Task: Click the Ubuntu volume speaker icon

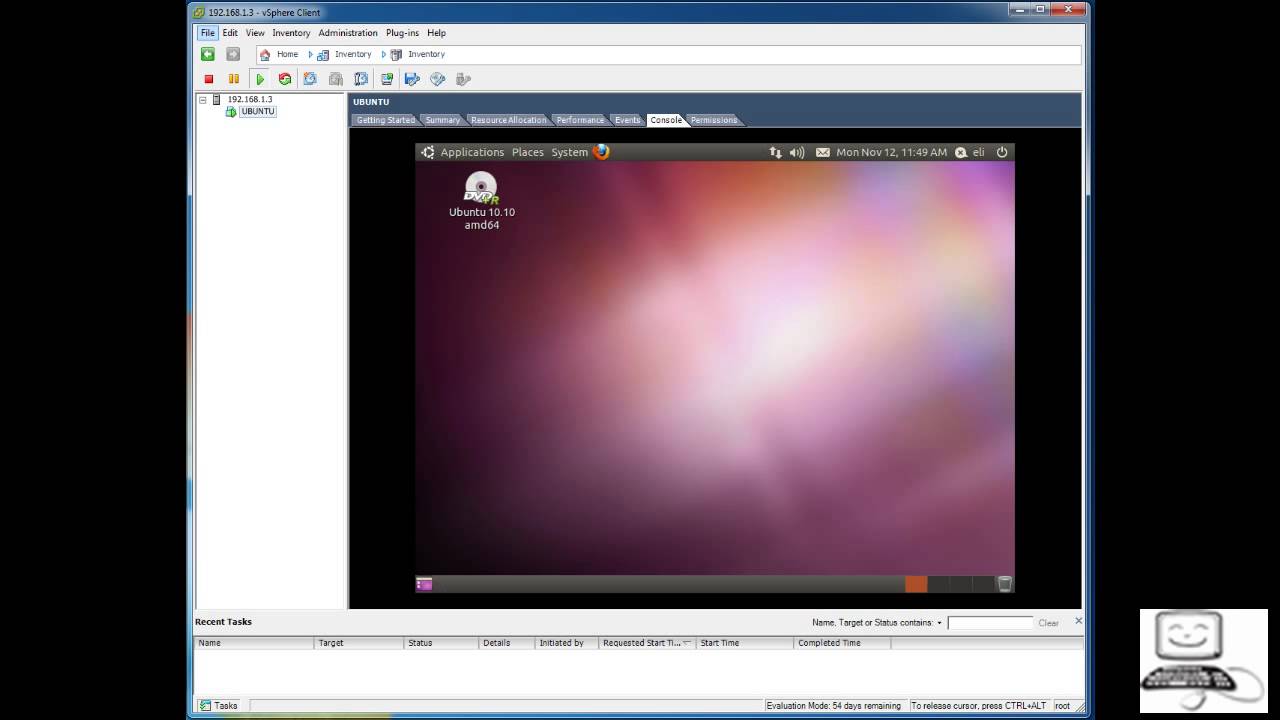Action: (797, 152)
